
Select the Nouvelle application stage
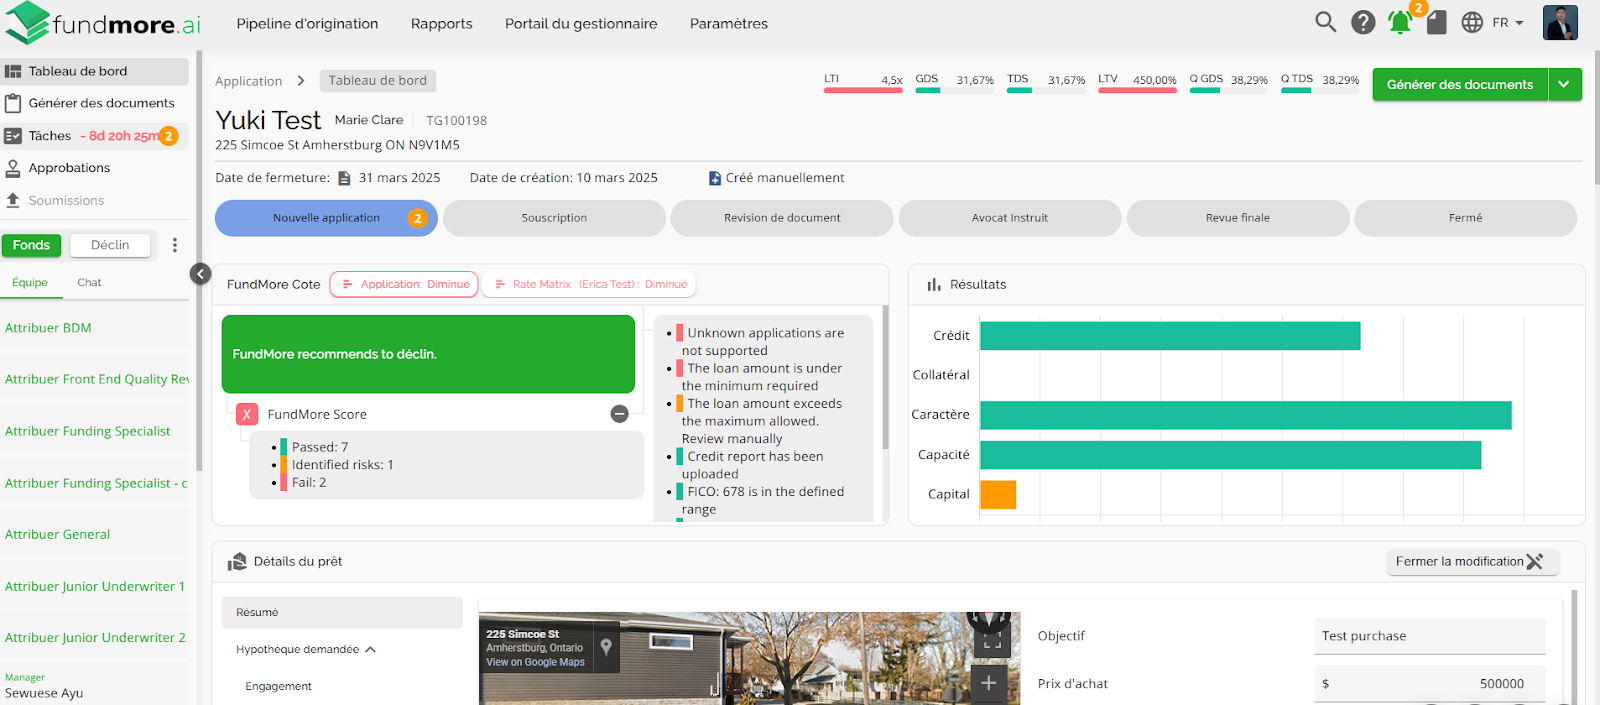tap(326, 218)
